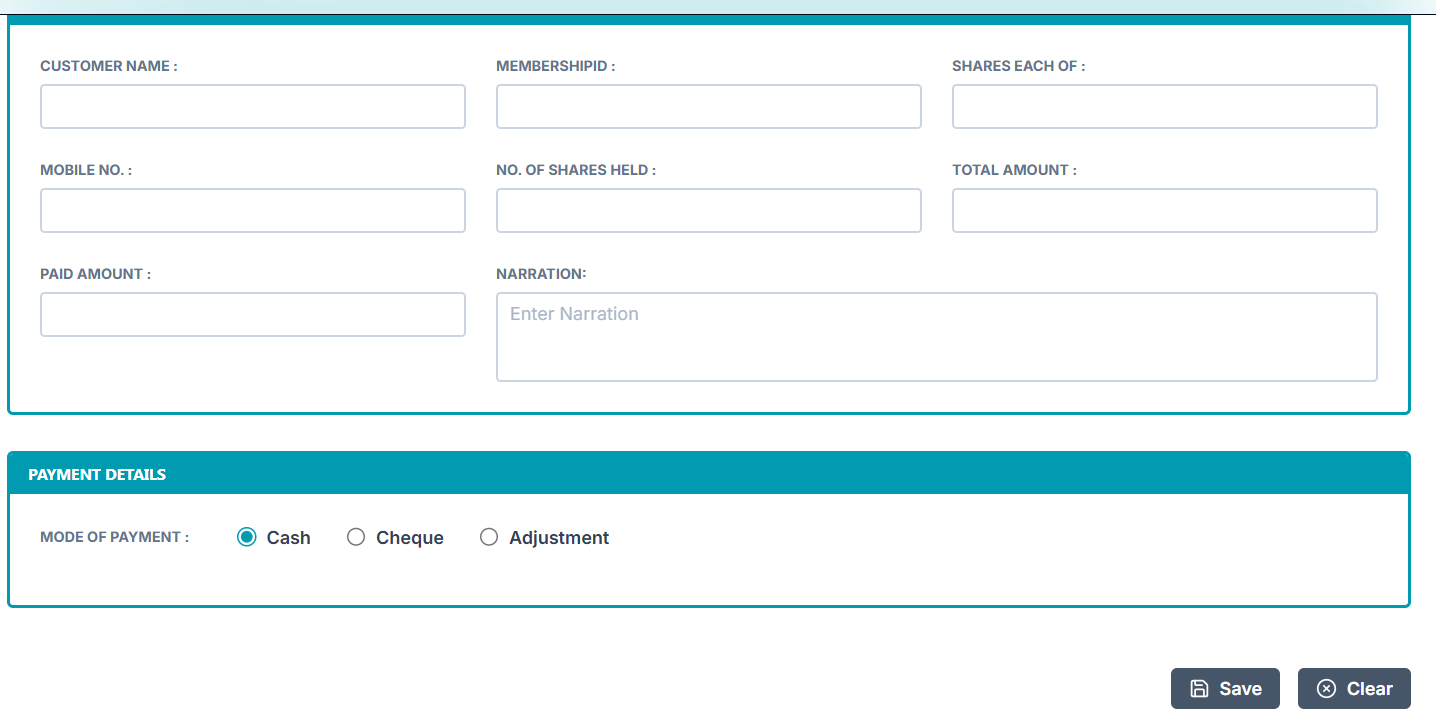Select the No. of Shares Held field
1436x726 pixels.
[x=708, y=210]
